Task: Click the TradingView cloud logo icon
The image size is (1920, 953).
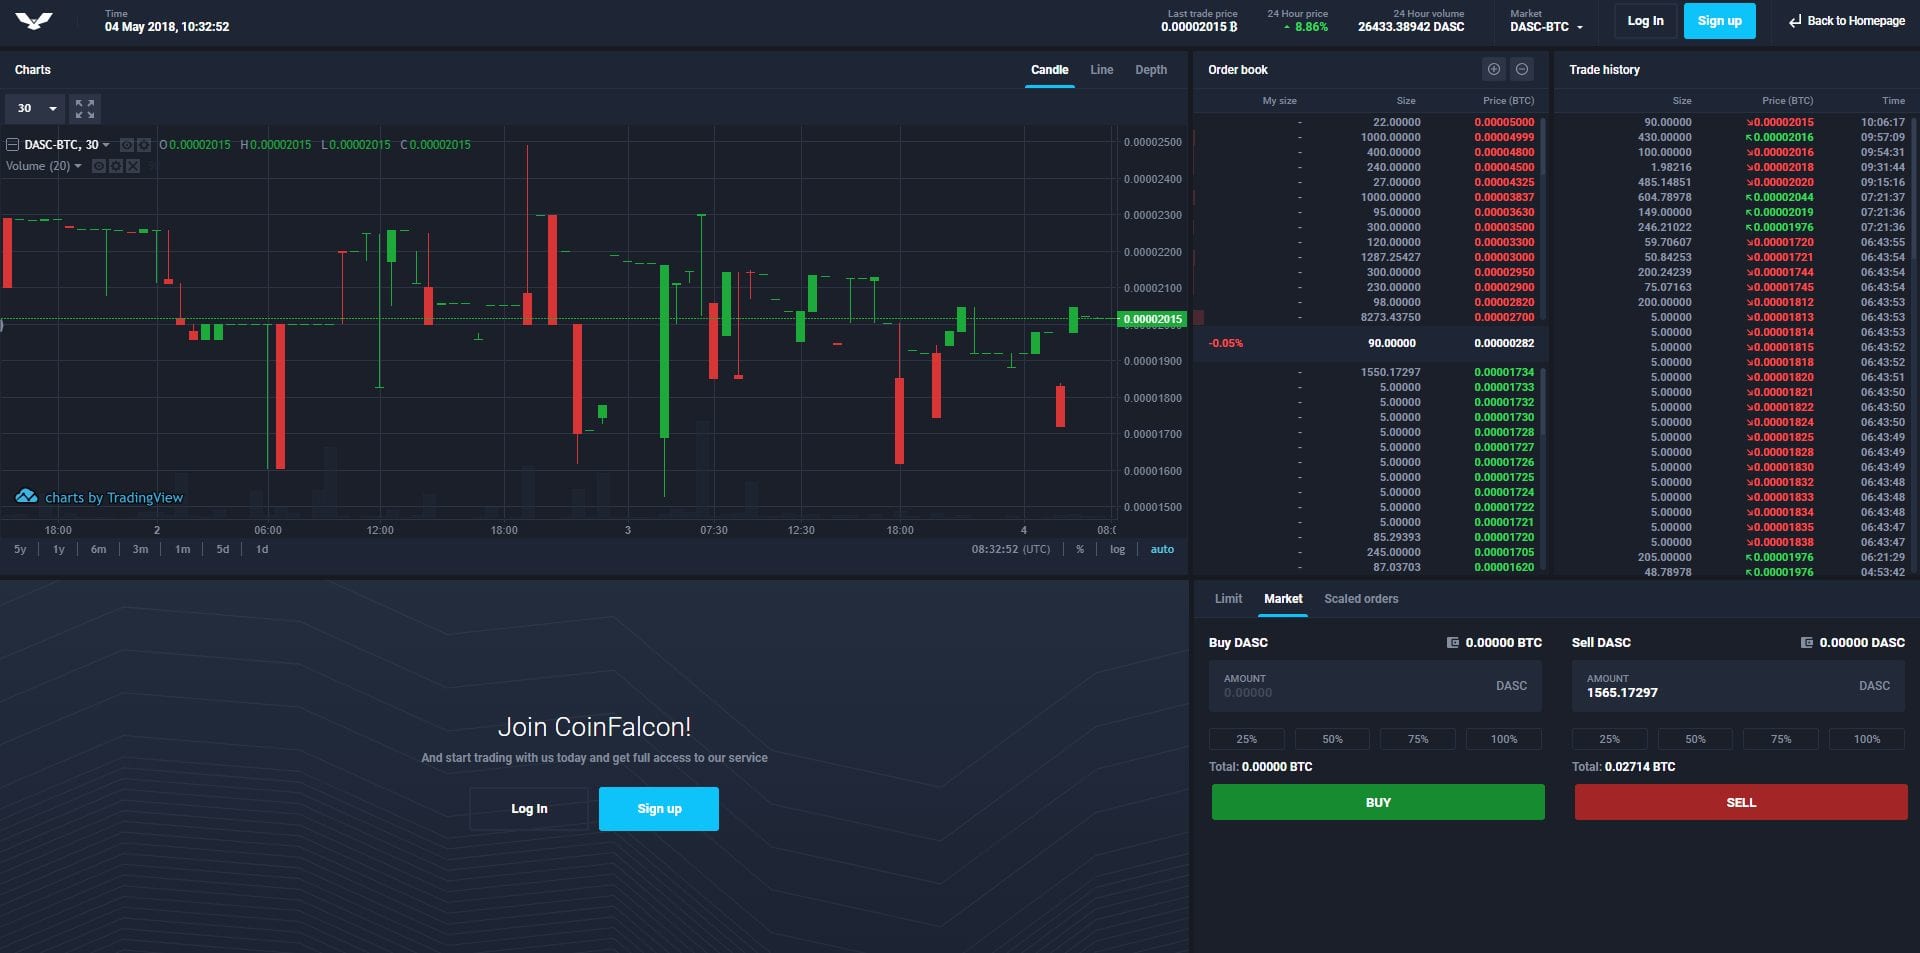Action: pyautogui.click(x=27, y=497)
